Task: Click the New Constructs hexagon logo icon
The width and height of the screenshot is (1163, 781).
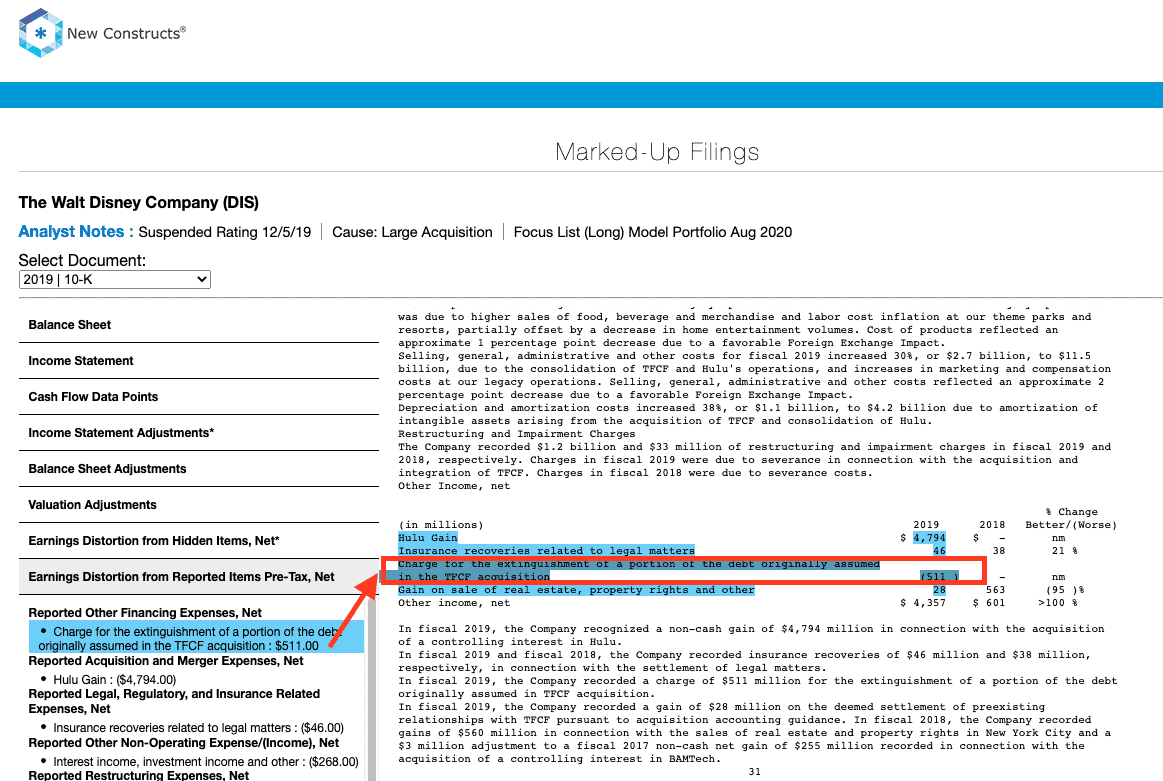Action: click(40, 33)
